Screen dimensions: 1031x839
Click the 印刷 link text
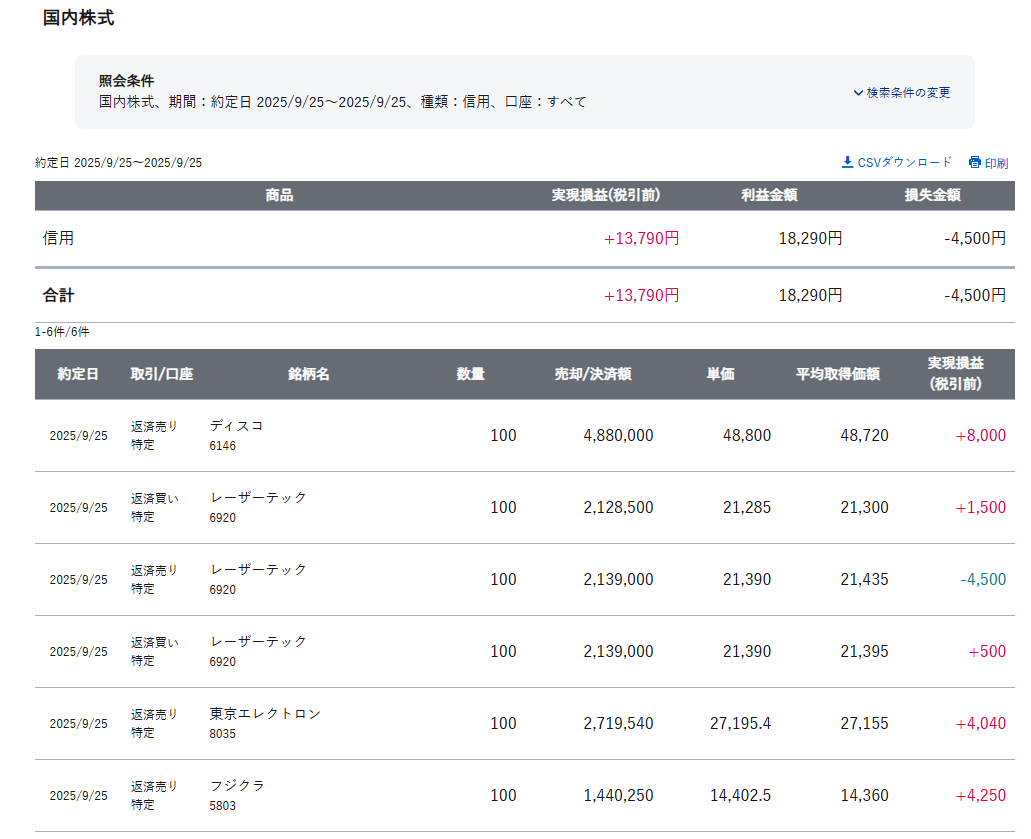coord(996,163)
